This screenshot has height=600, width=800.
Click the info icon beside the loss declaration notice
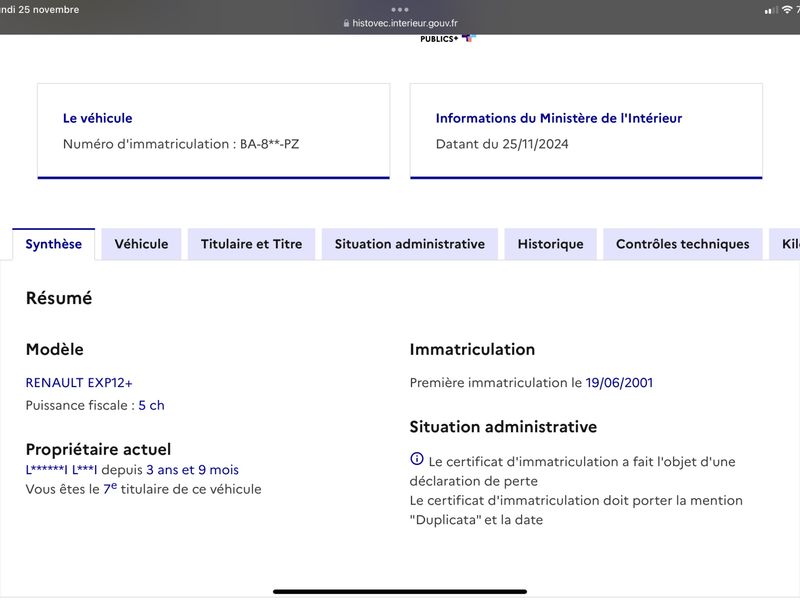(417, 459)
